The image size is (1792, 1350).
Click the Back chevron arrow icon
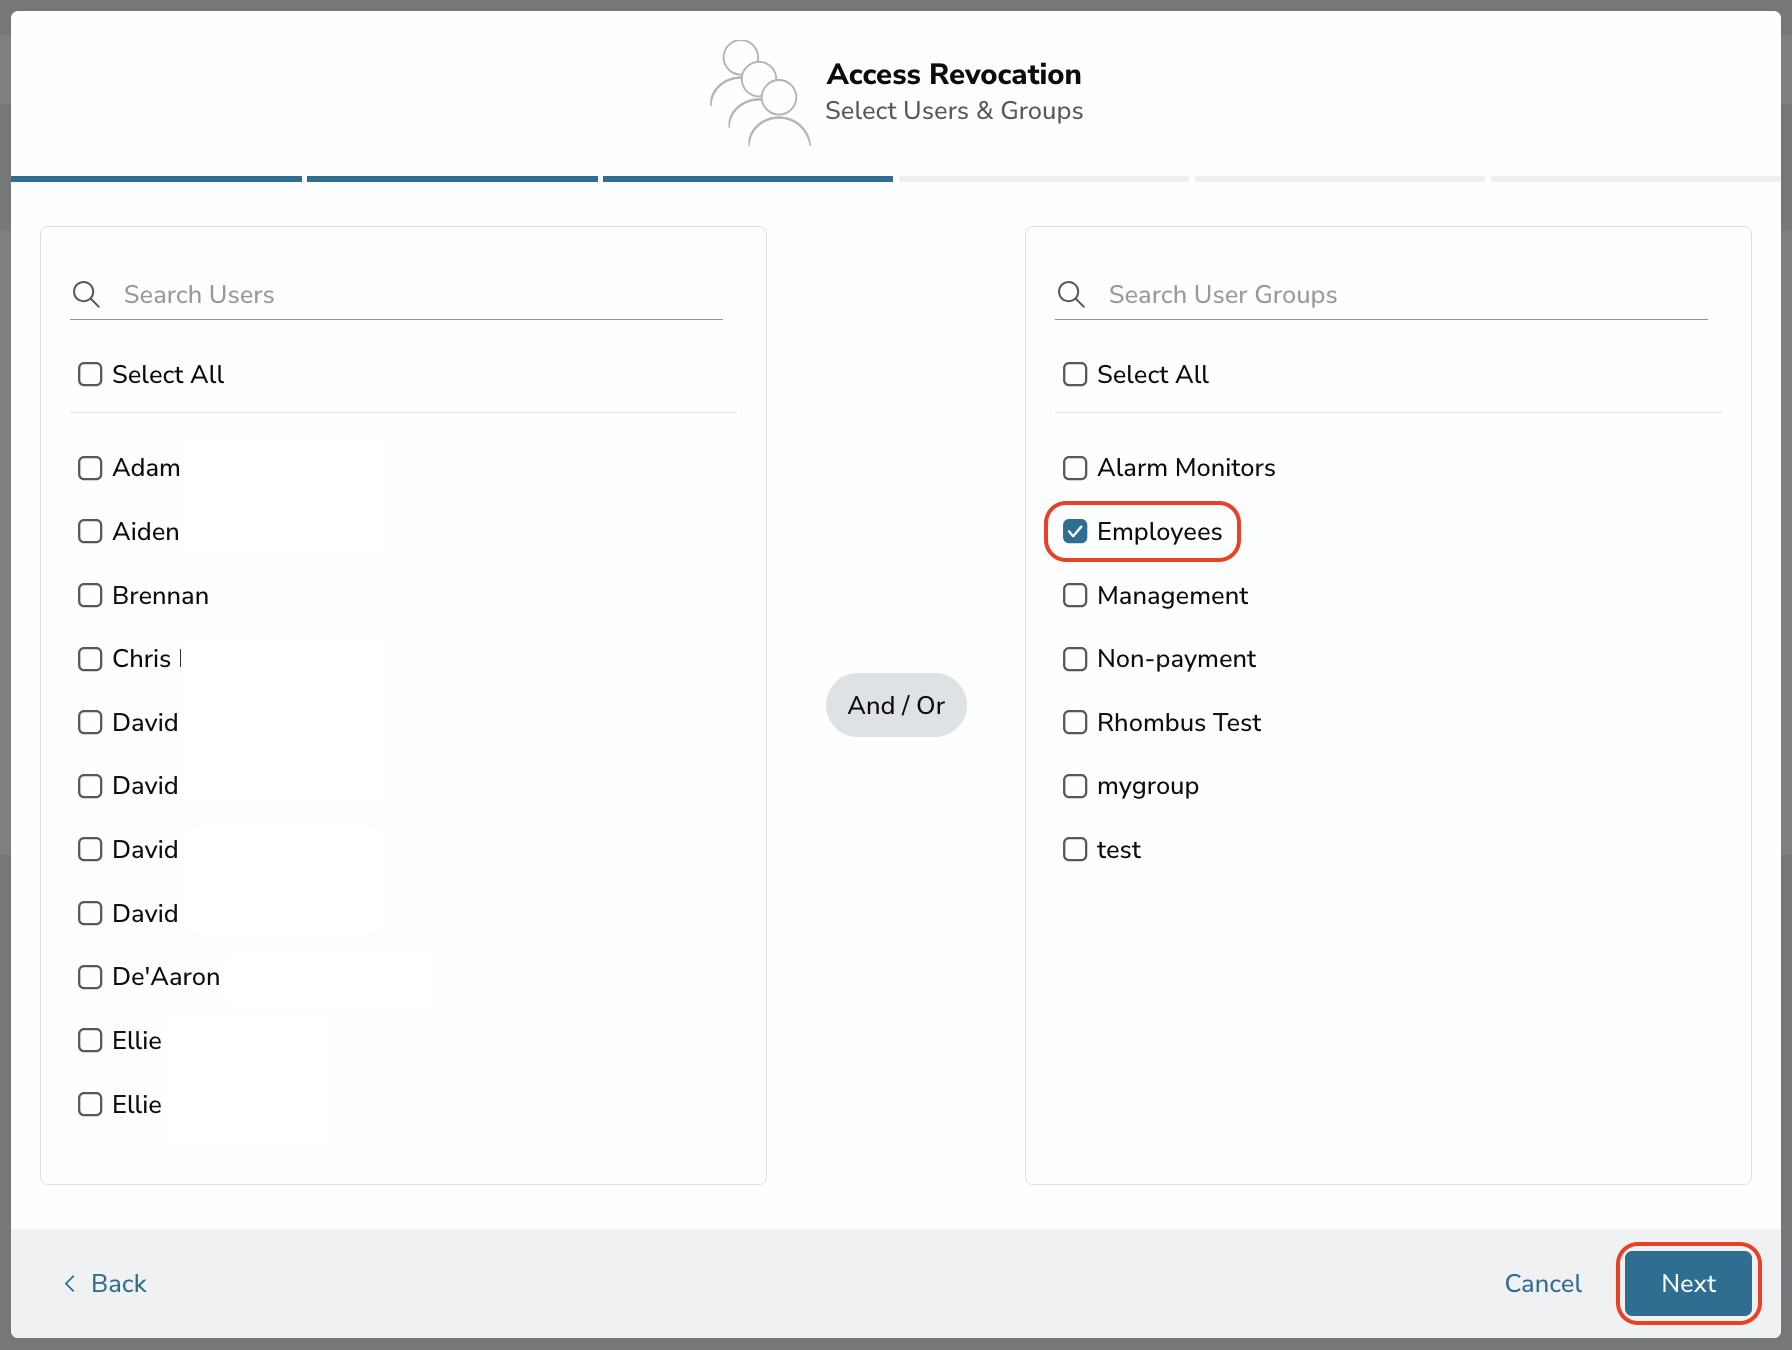70,1283
